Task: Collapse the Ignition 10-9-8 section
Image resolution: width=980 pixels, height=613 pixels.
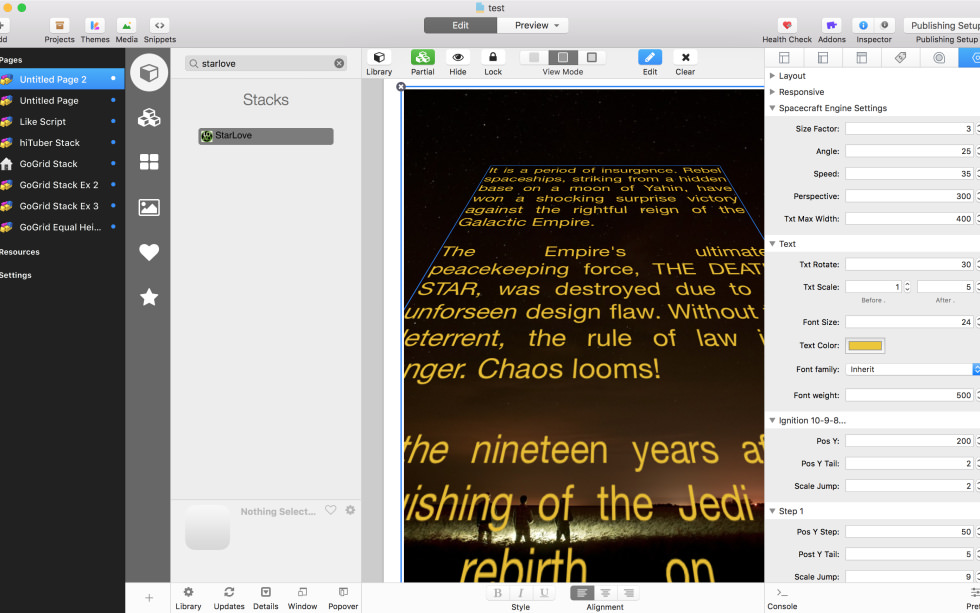Action: [x=772, y=421]
